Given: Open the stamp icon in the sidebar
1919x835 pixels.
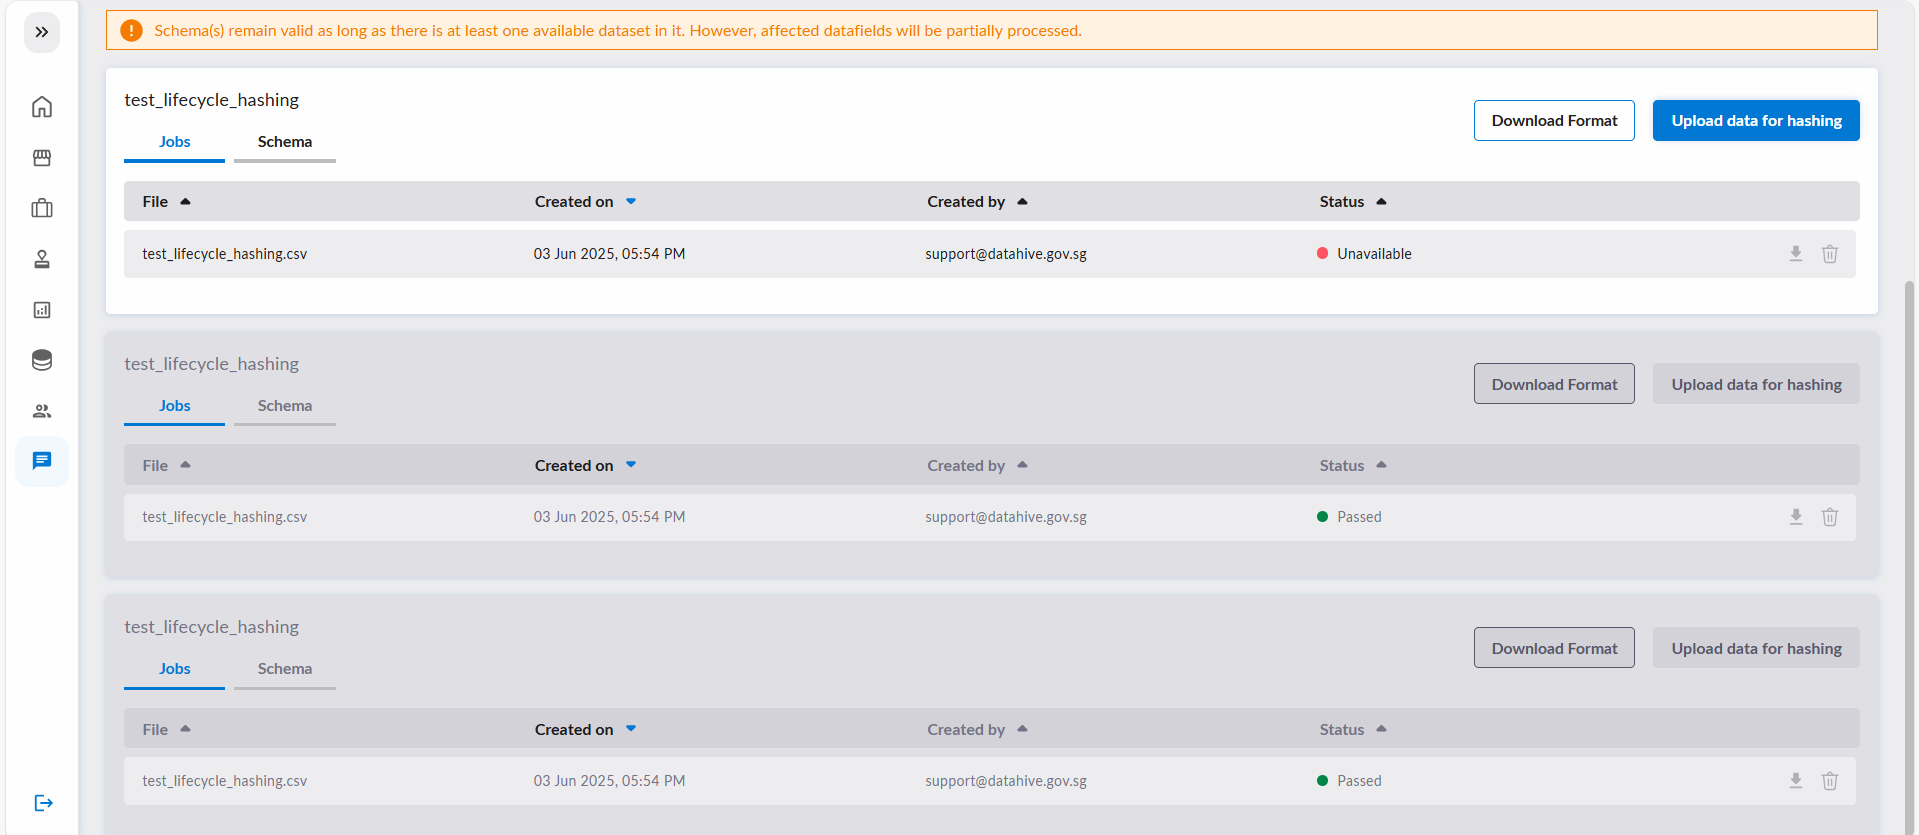Looking at the screenshot, I should click(x=42, y=259).
